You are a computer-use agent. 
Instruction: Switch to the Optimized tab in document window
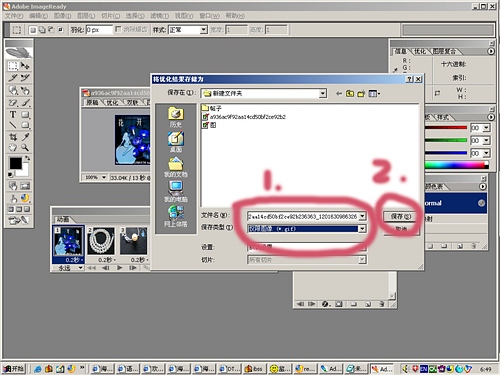(112, 103)
